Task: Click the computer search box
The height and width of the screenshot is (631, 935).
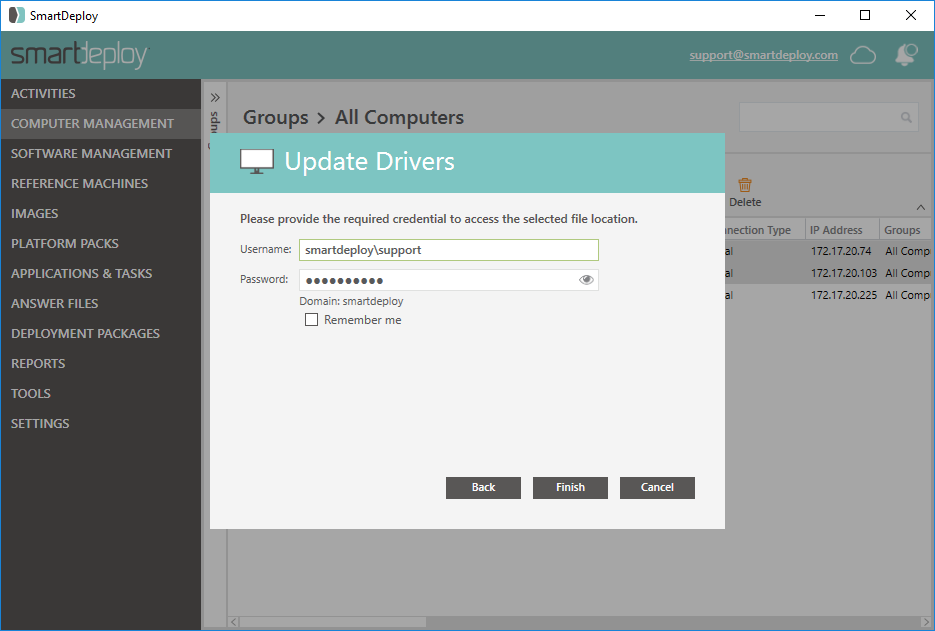Action: coord(828,117)
